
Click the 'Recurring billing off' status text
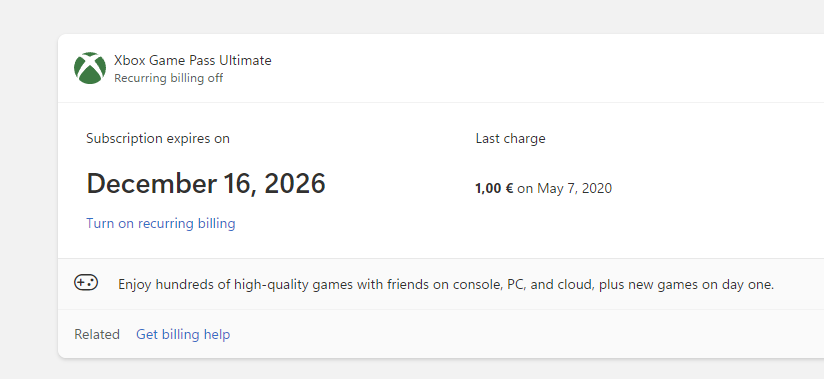[169, 78]
